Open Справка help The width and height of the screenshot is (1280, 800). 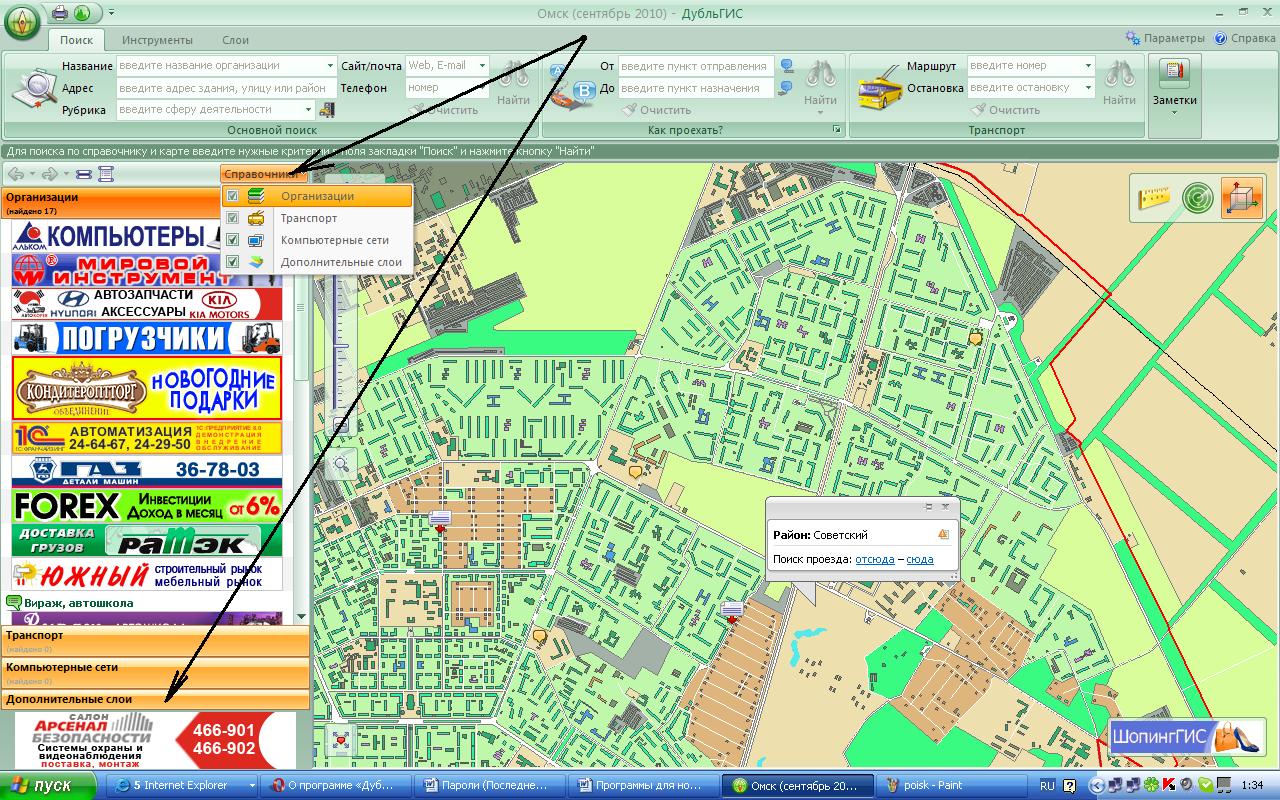[1245, 39]
